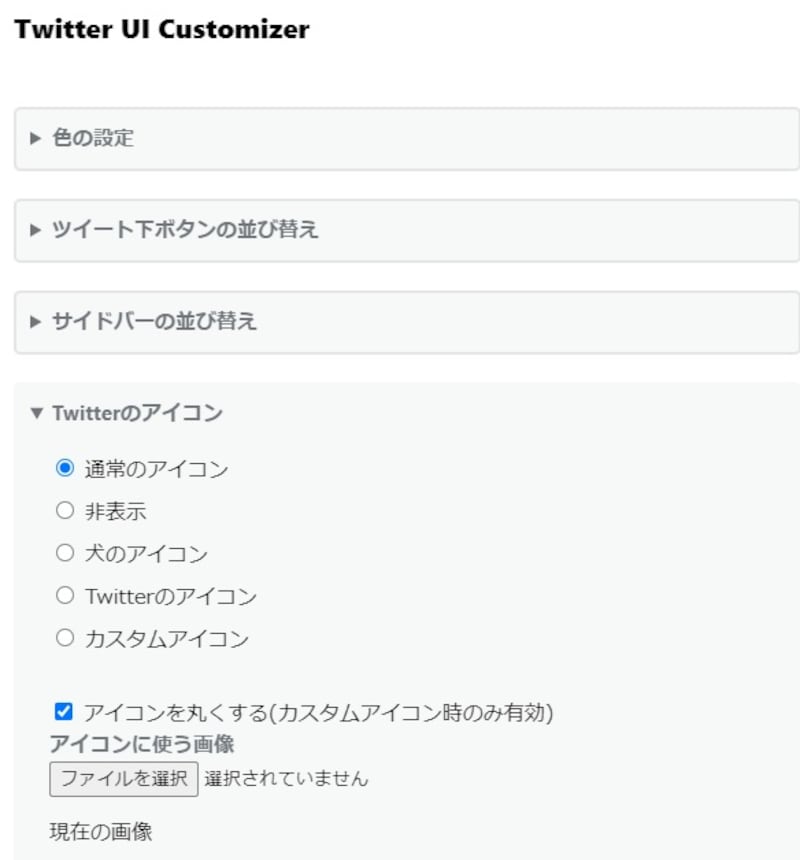Select the 犬のアイコン option
The width and height of the screenshot is (800, 860).
(66, 553)
